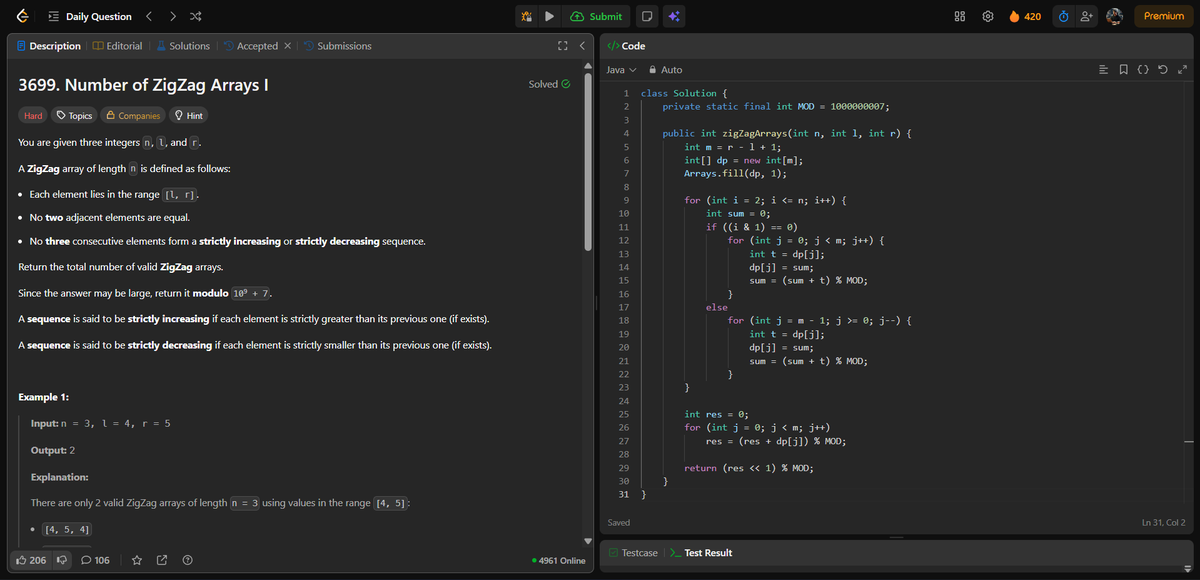This screenshot has height=580, width=1200.
Task: Go to the next question arrow
Action: point(172,16)
